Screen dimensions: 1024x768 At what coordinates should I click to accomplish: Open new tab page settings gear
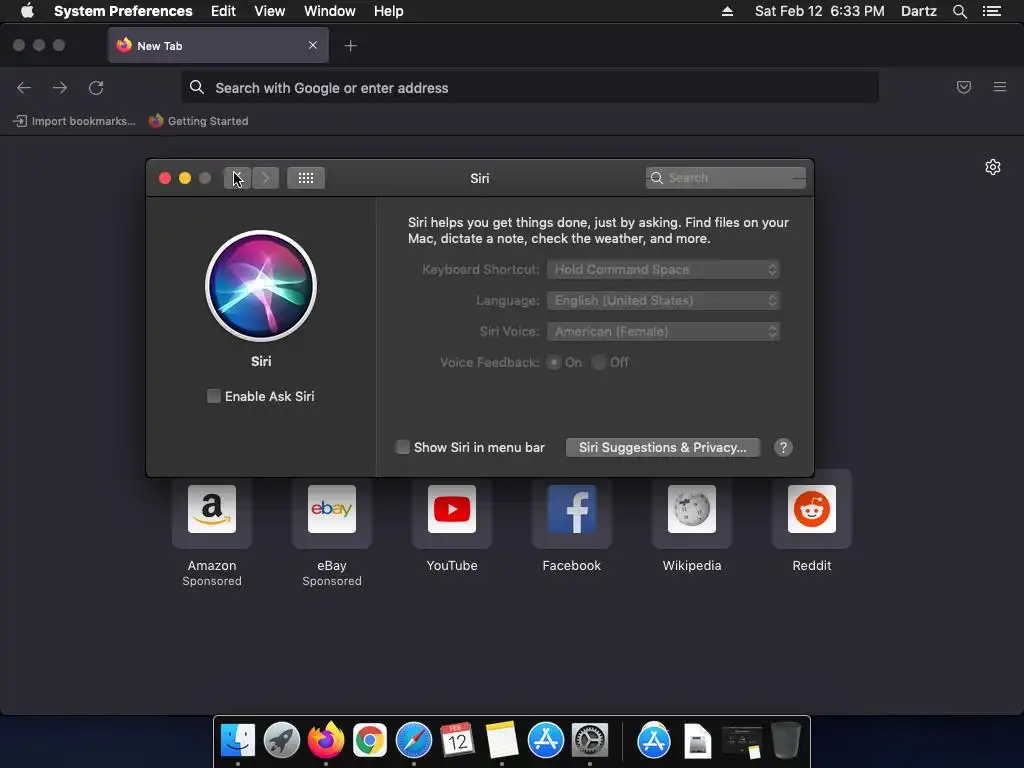tap(993, 167)
